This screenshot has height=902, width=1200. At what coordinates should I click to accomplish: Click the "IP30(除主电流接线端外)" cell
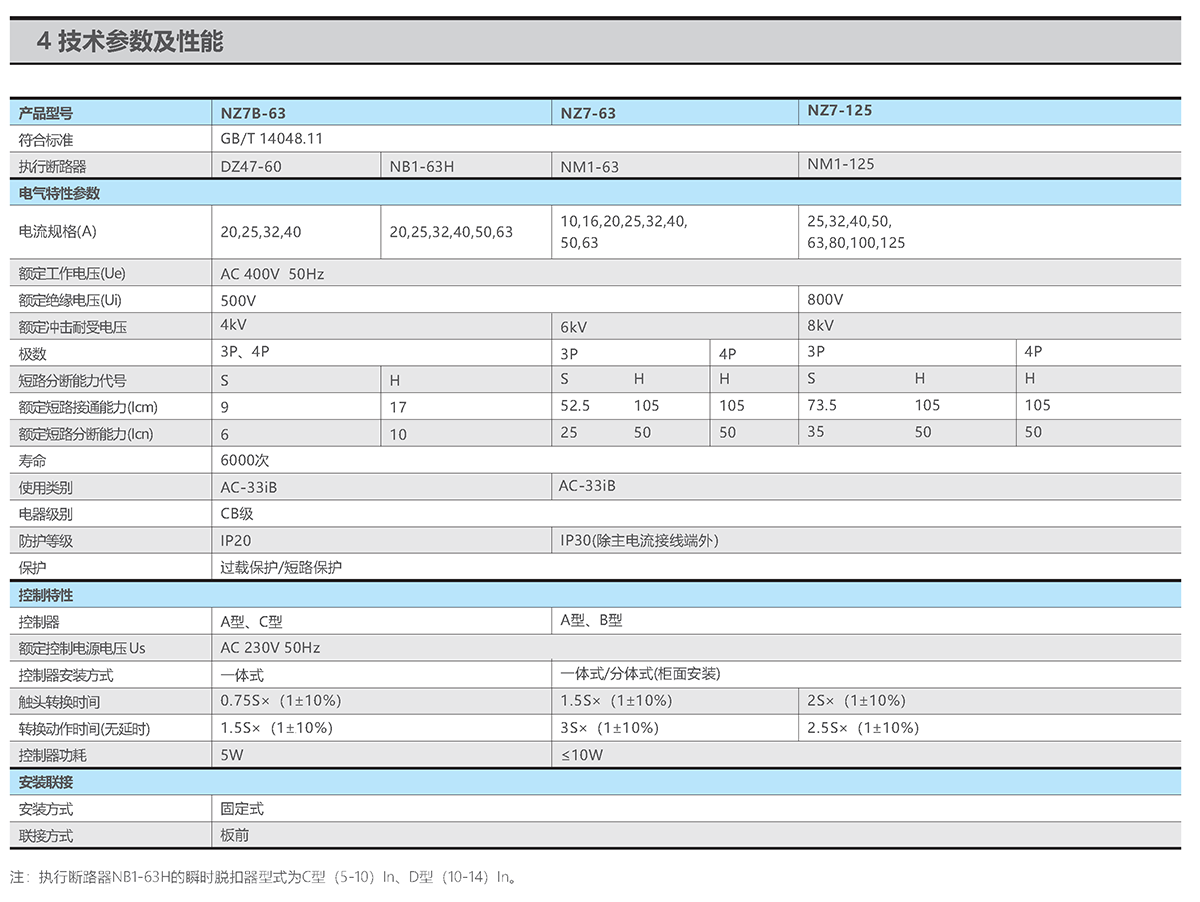(x=639, y=541)
